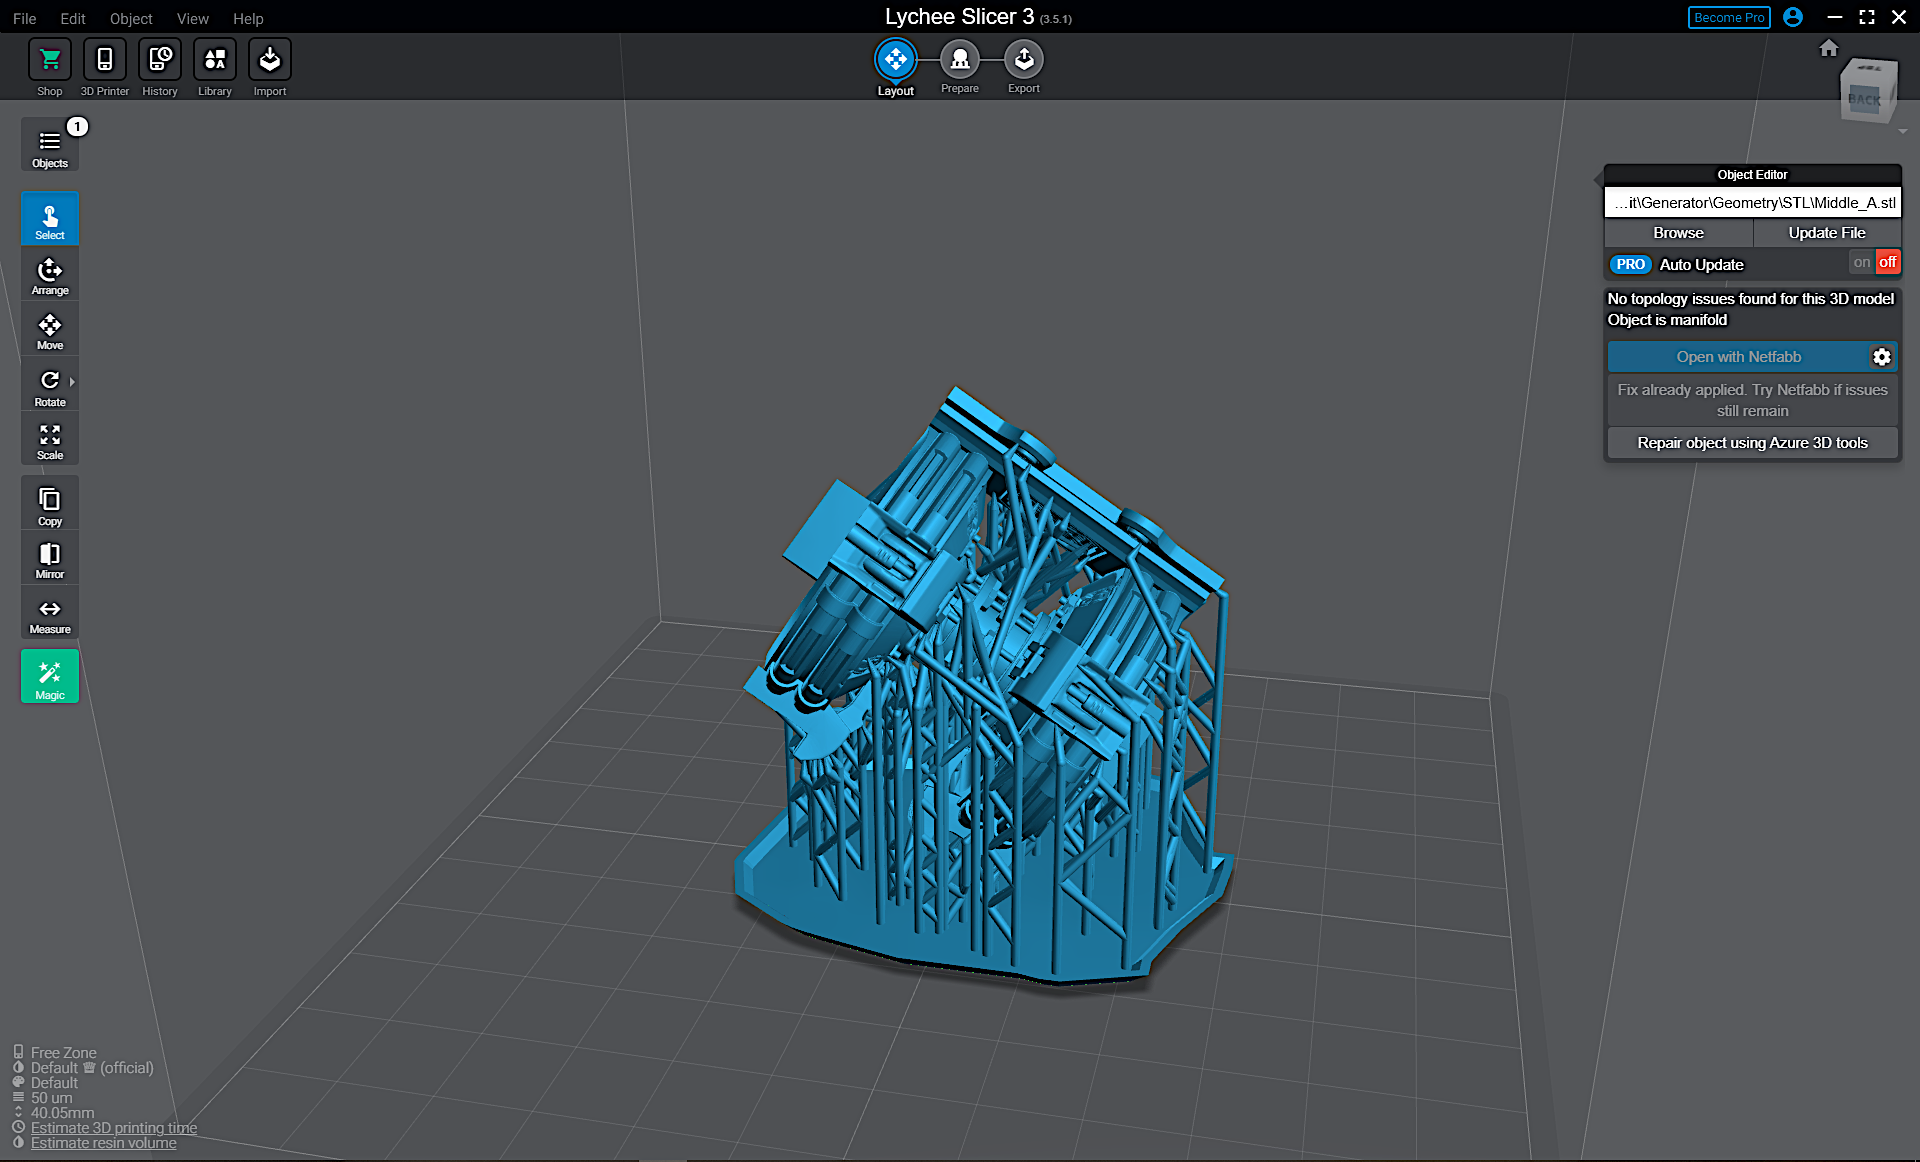Activate the Scale tool

(x=49, y=440)
